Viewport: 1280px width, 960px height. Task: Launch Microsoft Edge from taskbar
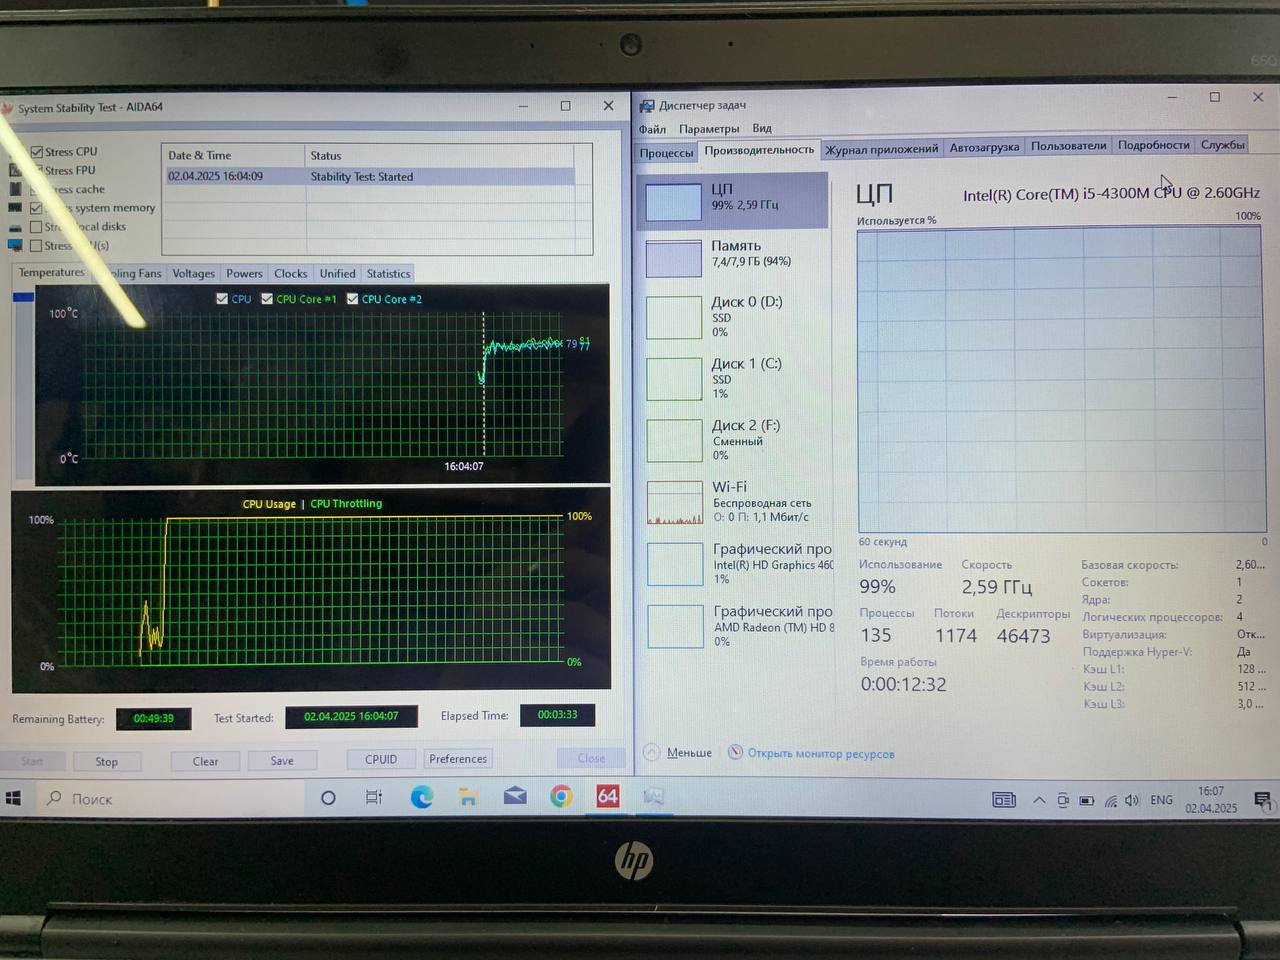(x=422, y=797)
